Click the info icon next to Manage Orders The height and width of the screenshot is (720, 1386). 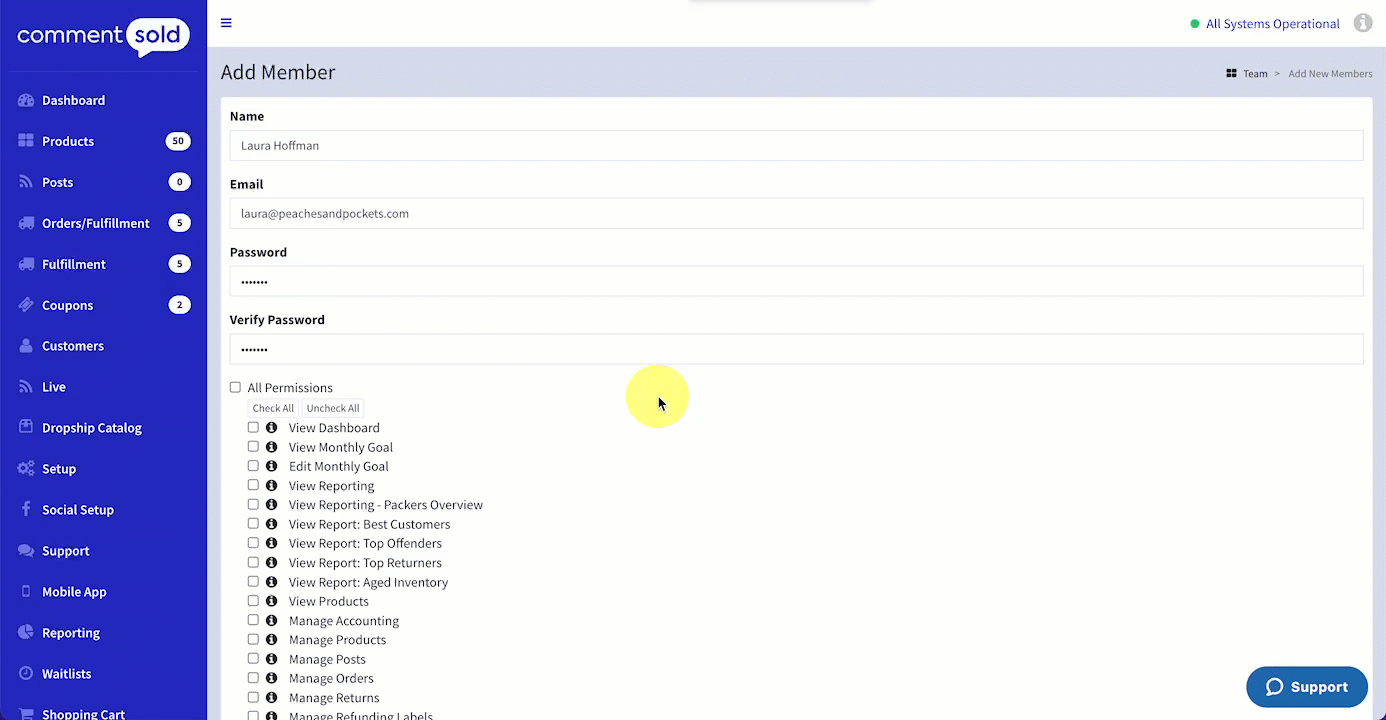271,679
